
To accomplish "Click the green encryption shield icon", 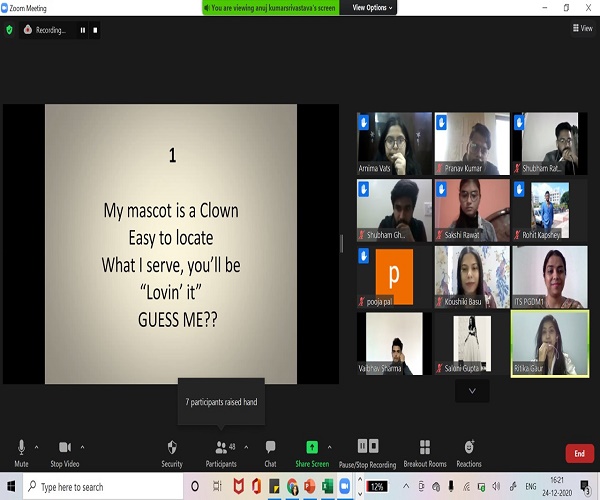I will 9,30.
